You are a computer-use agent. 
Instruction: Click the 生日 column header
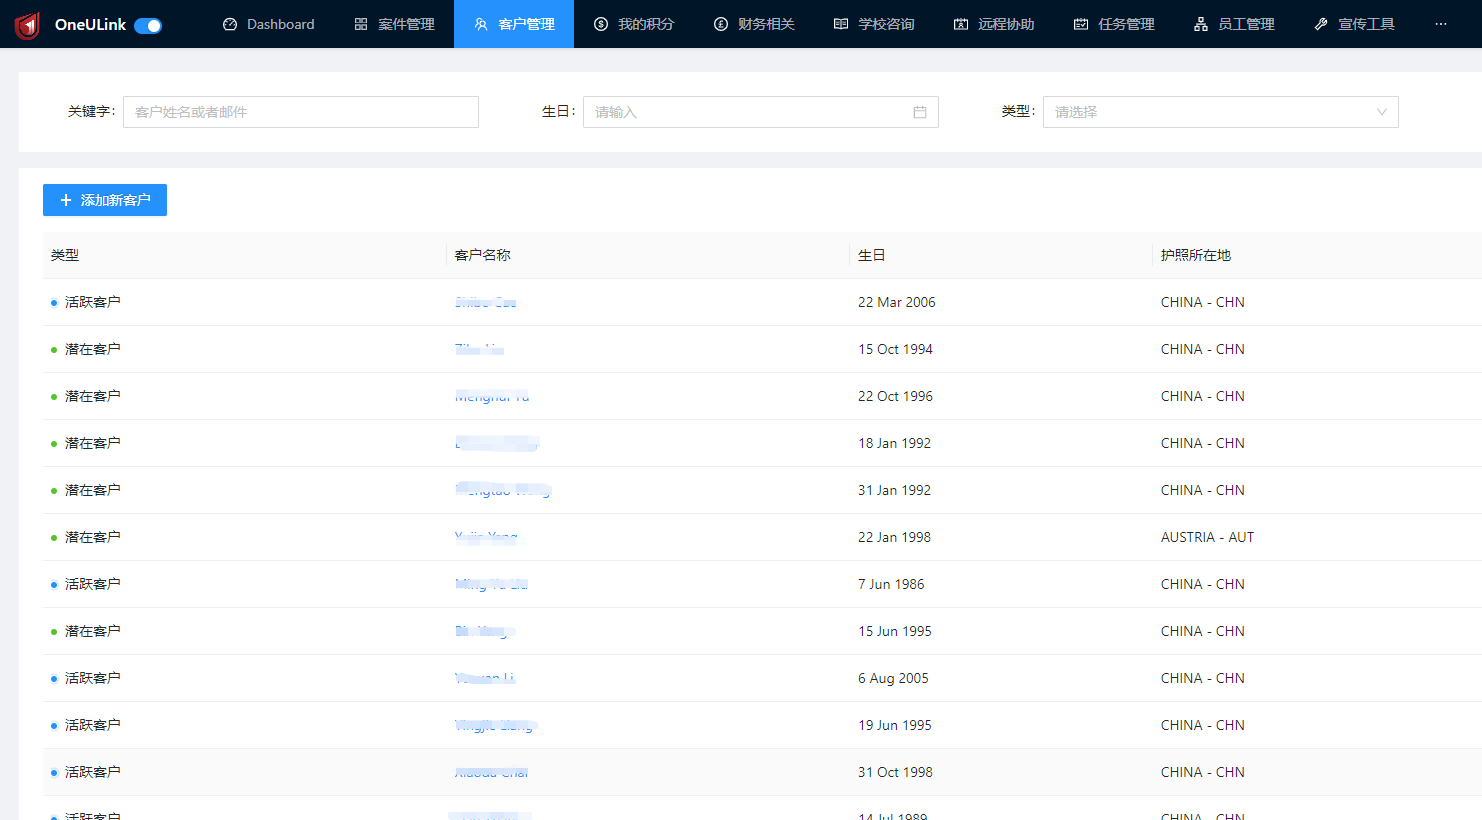872,255
